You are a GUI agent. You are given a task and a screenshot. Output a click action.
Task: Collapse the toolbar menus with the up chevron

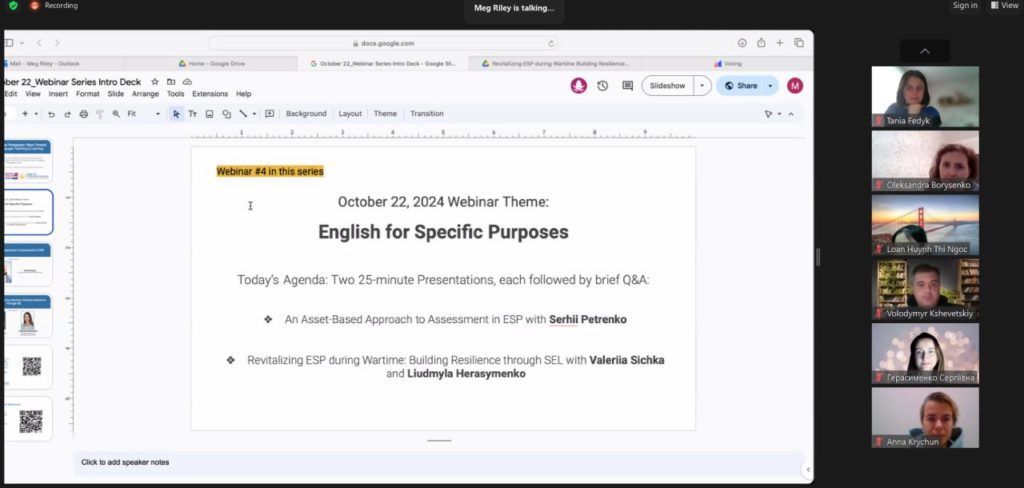click(x=791, y=114)
